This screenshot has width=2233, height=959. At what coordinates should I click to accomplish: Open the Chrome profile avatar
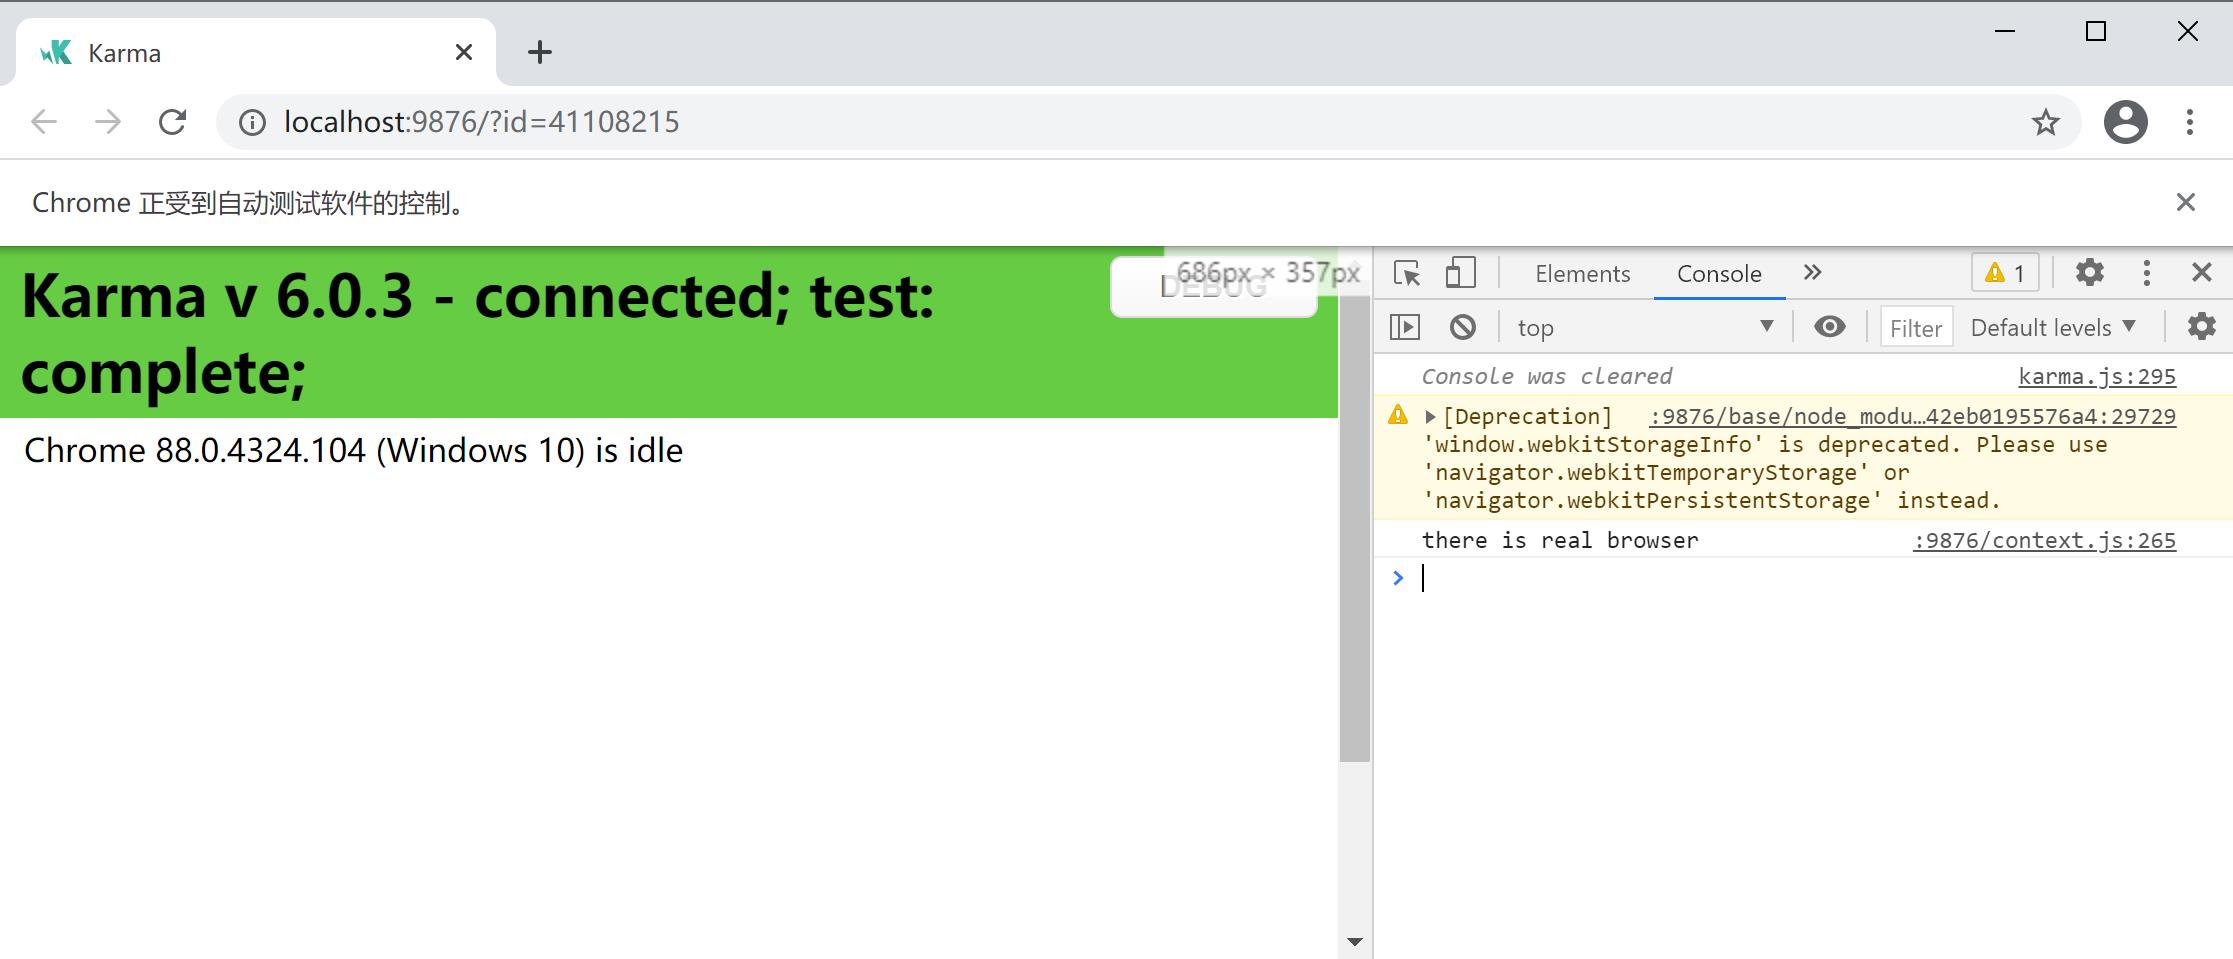click(2125, 122)
